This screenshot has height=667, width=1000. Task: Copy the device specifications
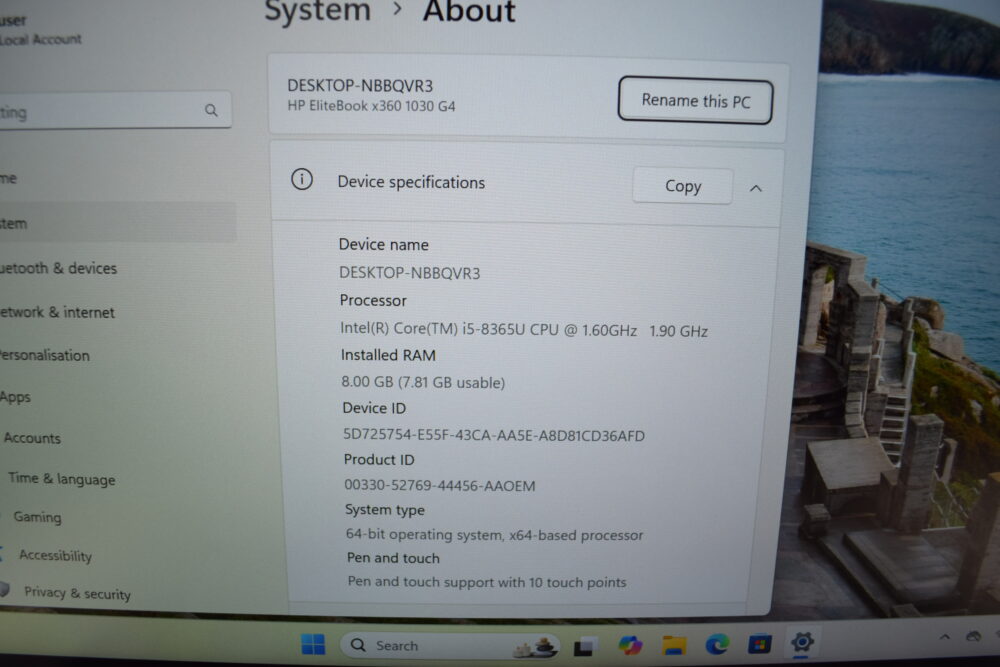682,186
